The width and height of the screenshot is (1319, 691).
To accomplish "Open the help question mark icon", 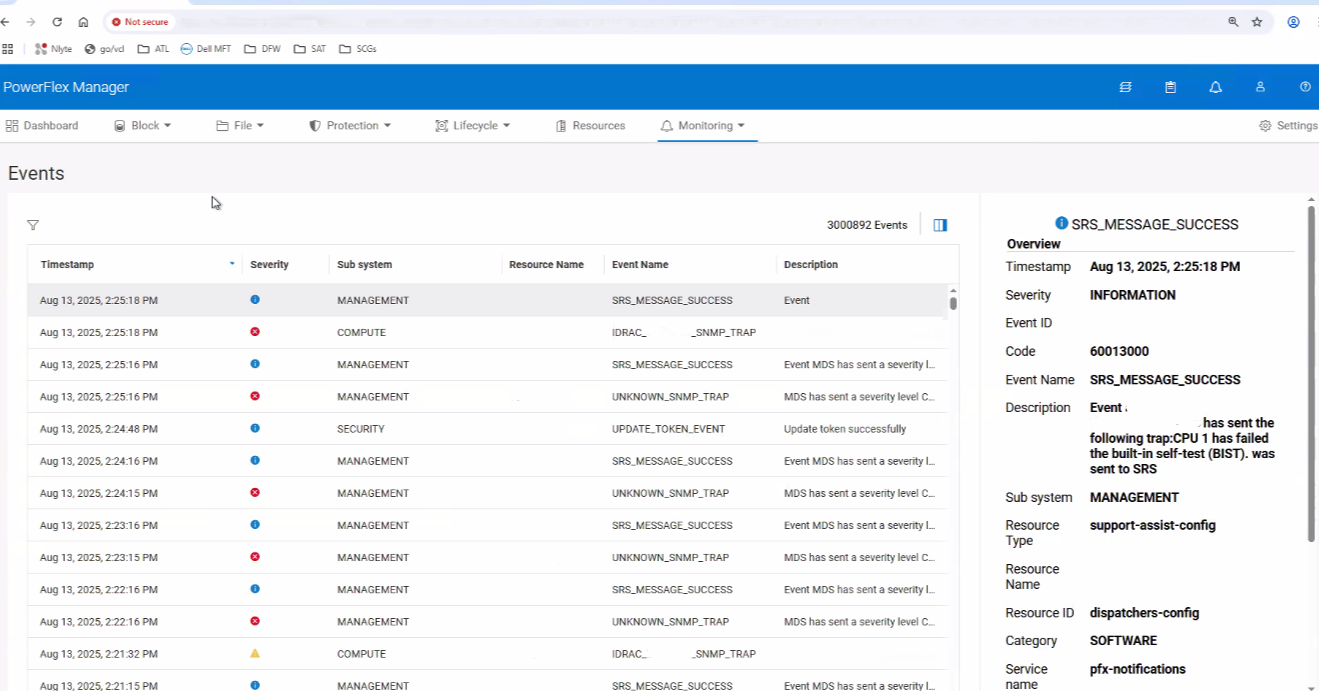I will coord(1305,87).
